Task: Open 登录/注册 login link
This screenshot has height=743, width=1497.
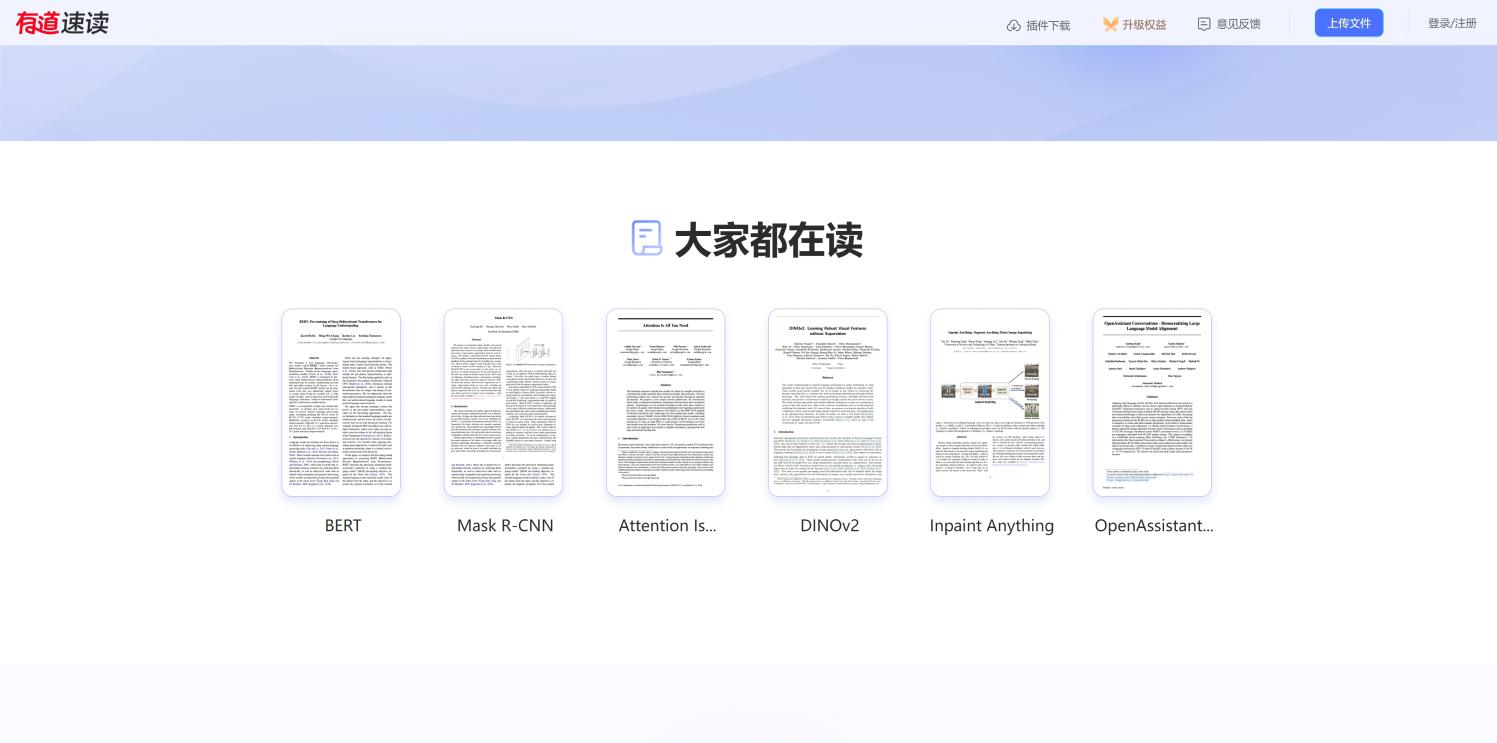Action: pos(1452,23)
